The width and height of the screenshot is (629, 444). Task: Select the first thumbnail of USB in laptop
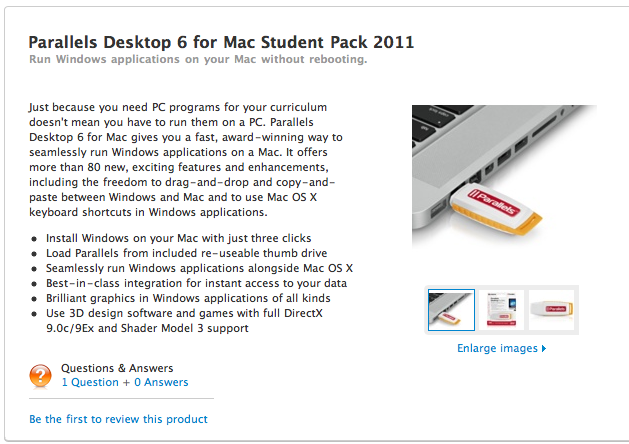[451, 310]
